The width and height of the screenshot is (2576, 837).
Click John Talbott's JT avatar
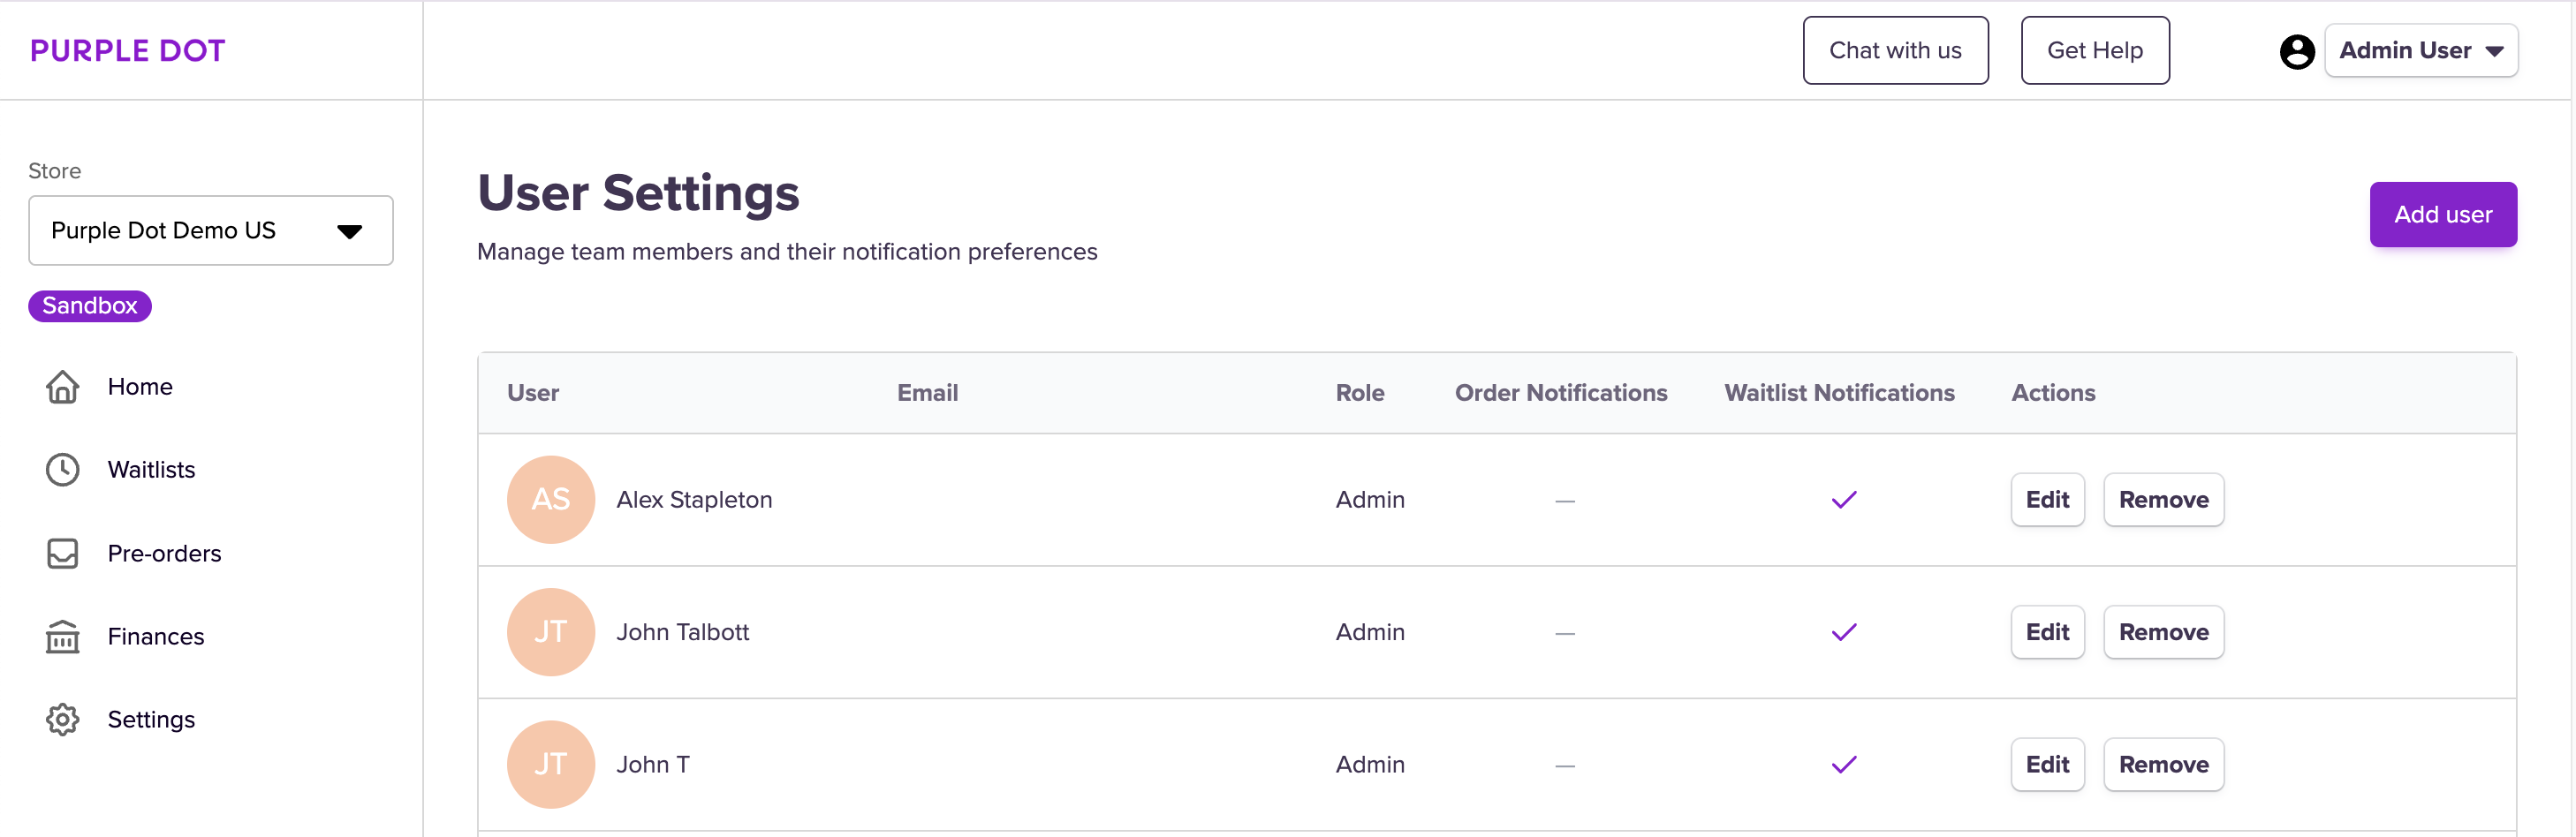[x=551, y=632]
